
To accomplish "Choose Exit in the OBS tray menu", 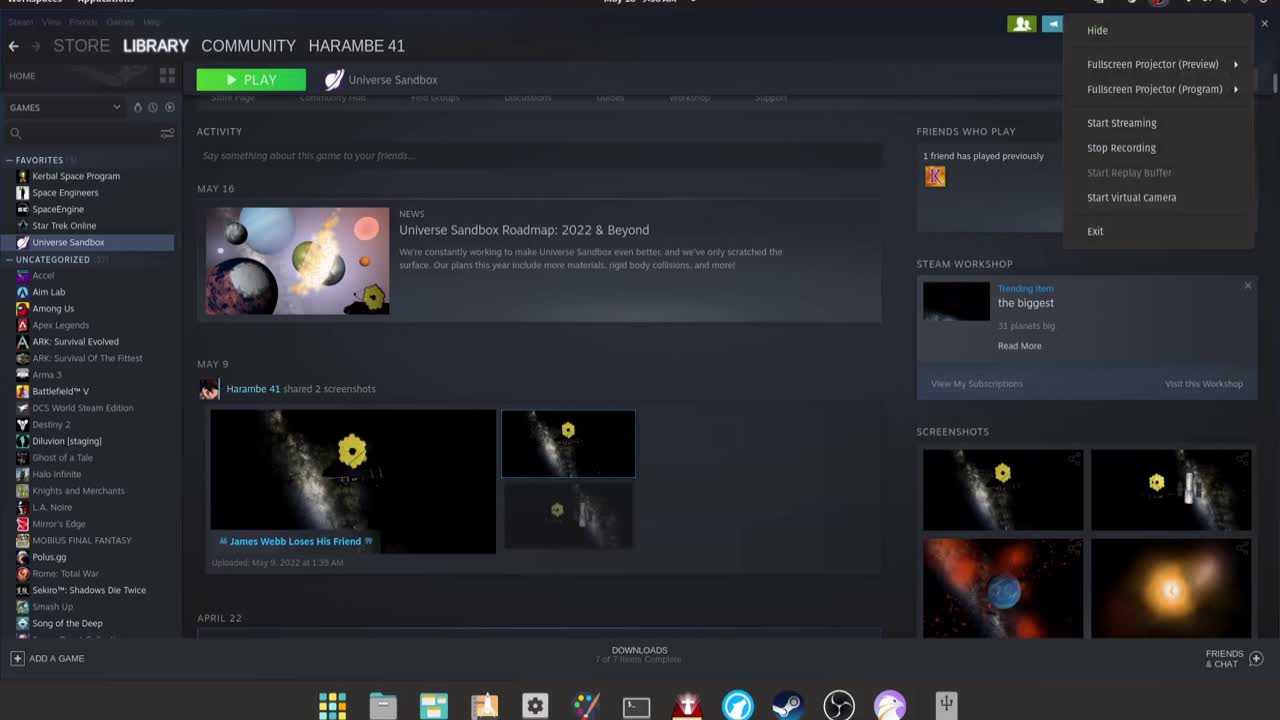I will pos(1158,231).
